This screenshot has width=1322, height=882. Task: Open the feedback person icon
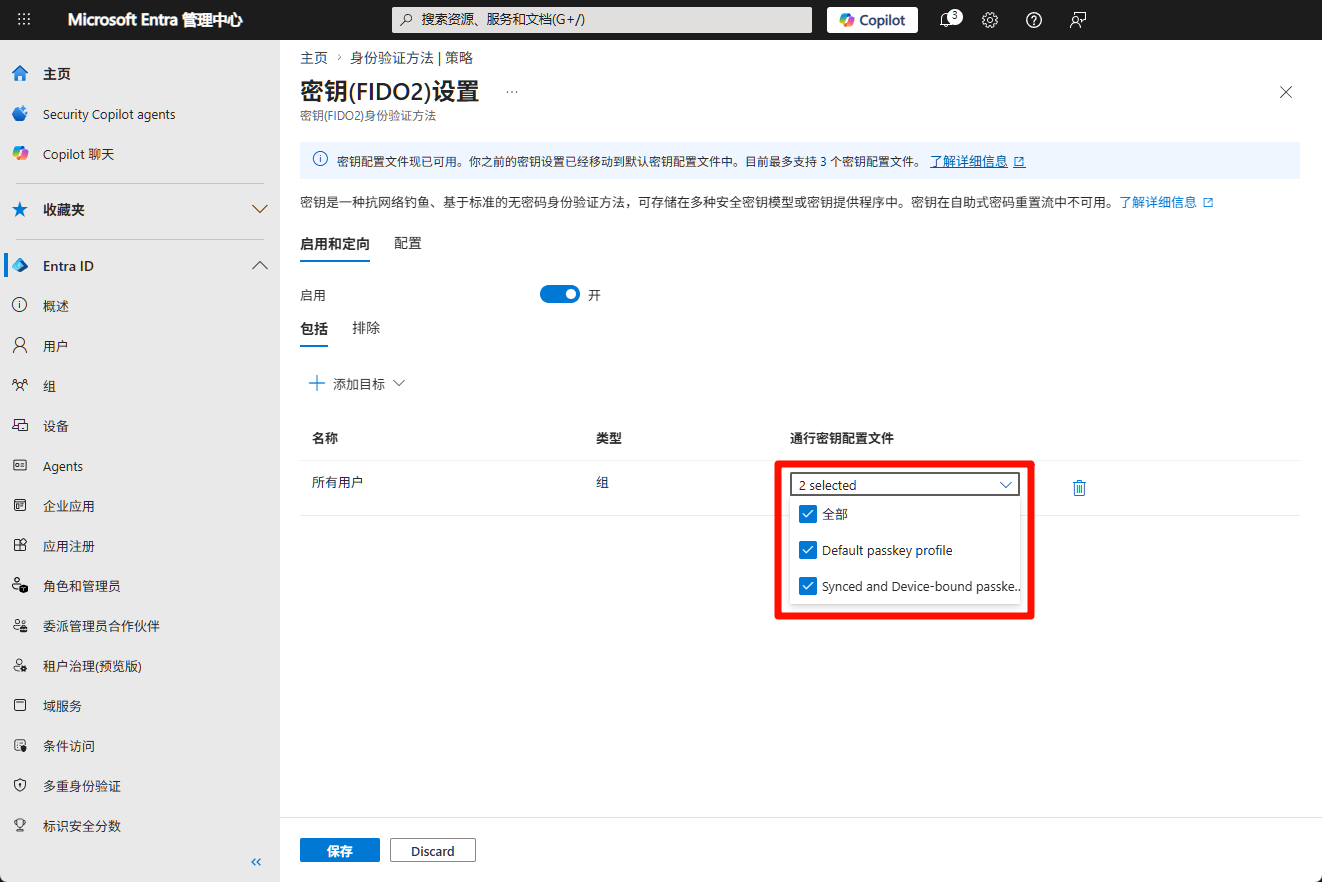point(1078,20)
